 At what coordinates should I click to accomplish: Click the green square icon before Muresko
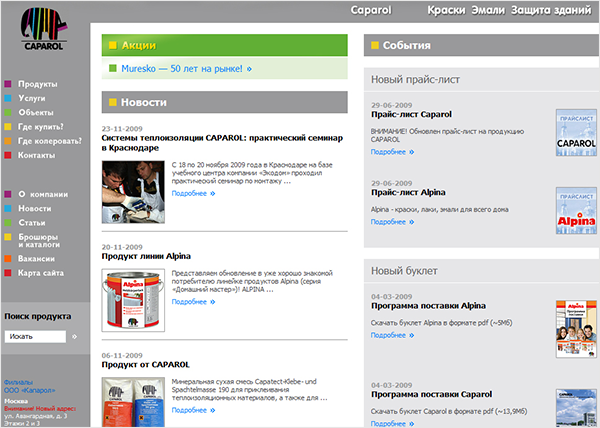tap(112, 68)
